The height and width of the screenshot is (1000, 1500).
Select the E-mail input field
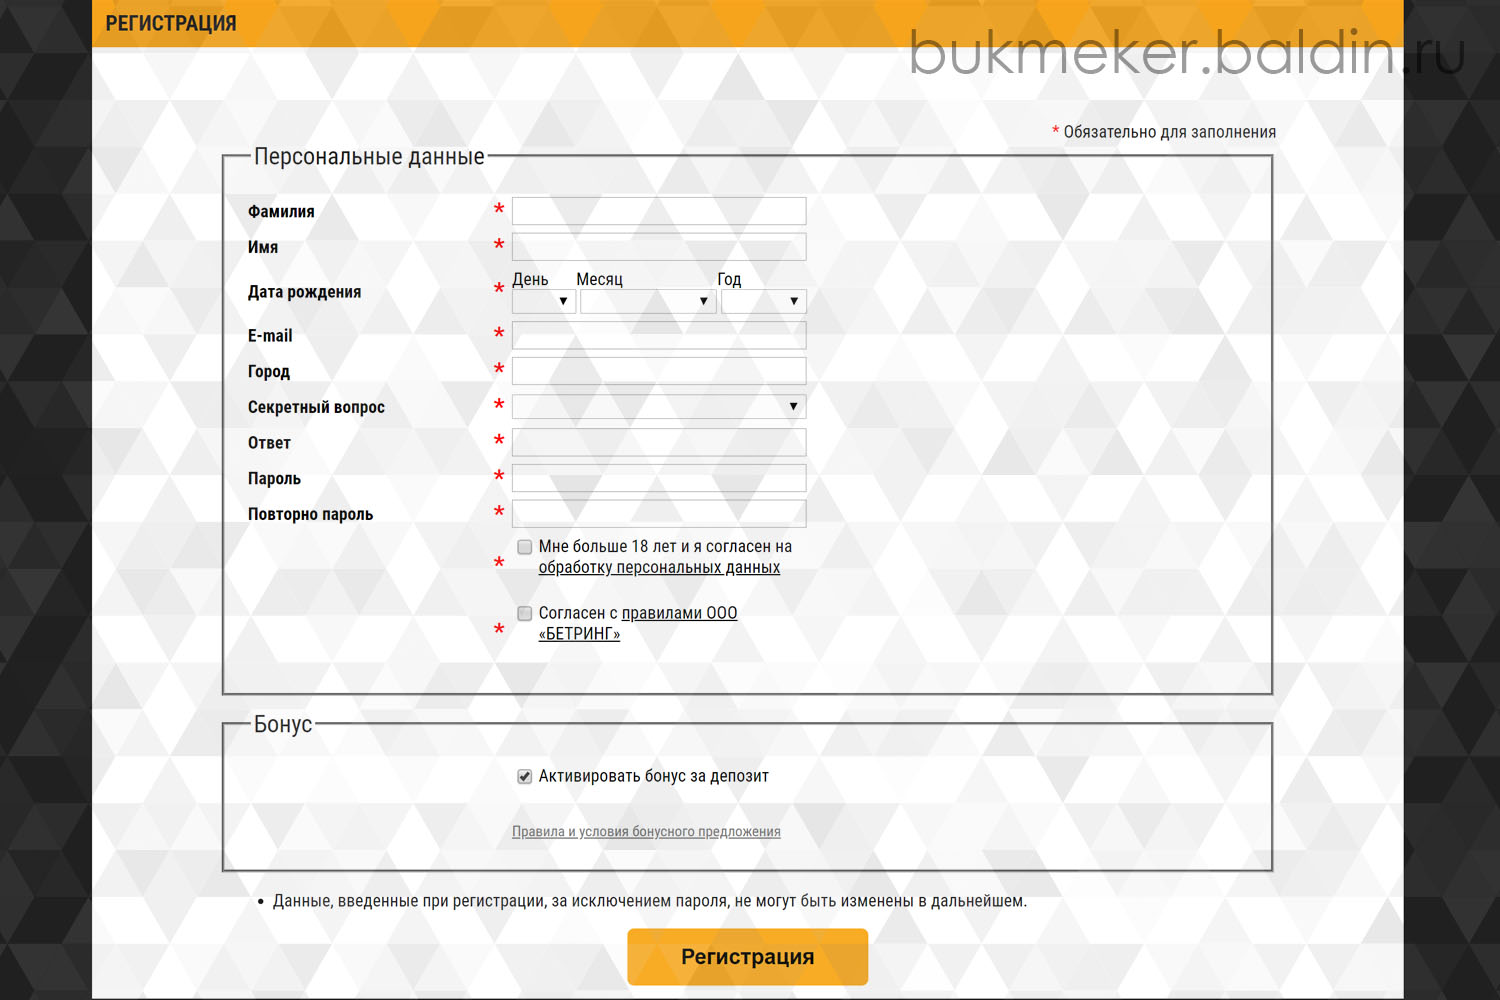point(659,335)
